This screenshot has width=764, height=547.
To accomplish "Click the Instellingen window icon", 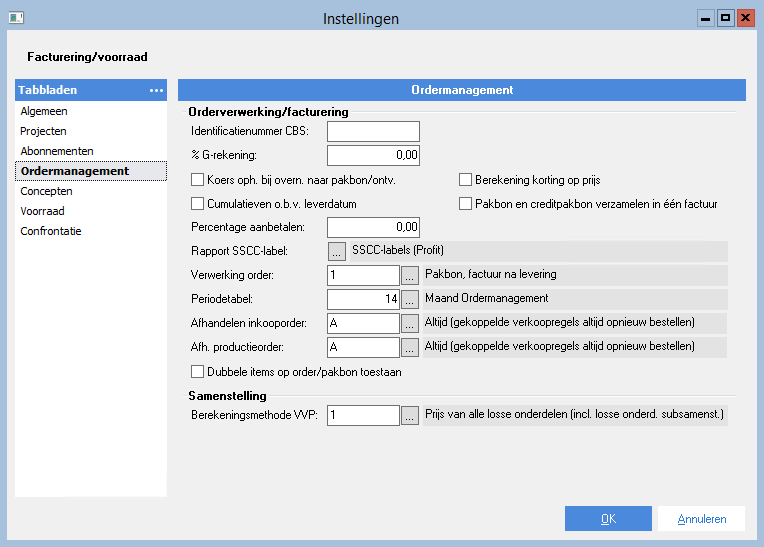I will 16,18.
